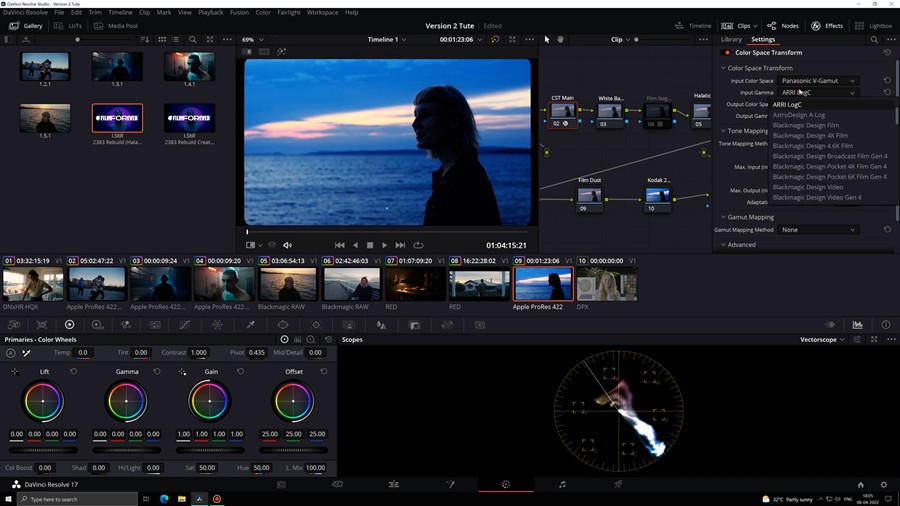The width and height of the screenshot is (900, 506).
Task: Reset the Lift color wheel
Action: (73, 372)
